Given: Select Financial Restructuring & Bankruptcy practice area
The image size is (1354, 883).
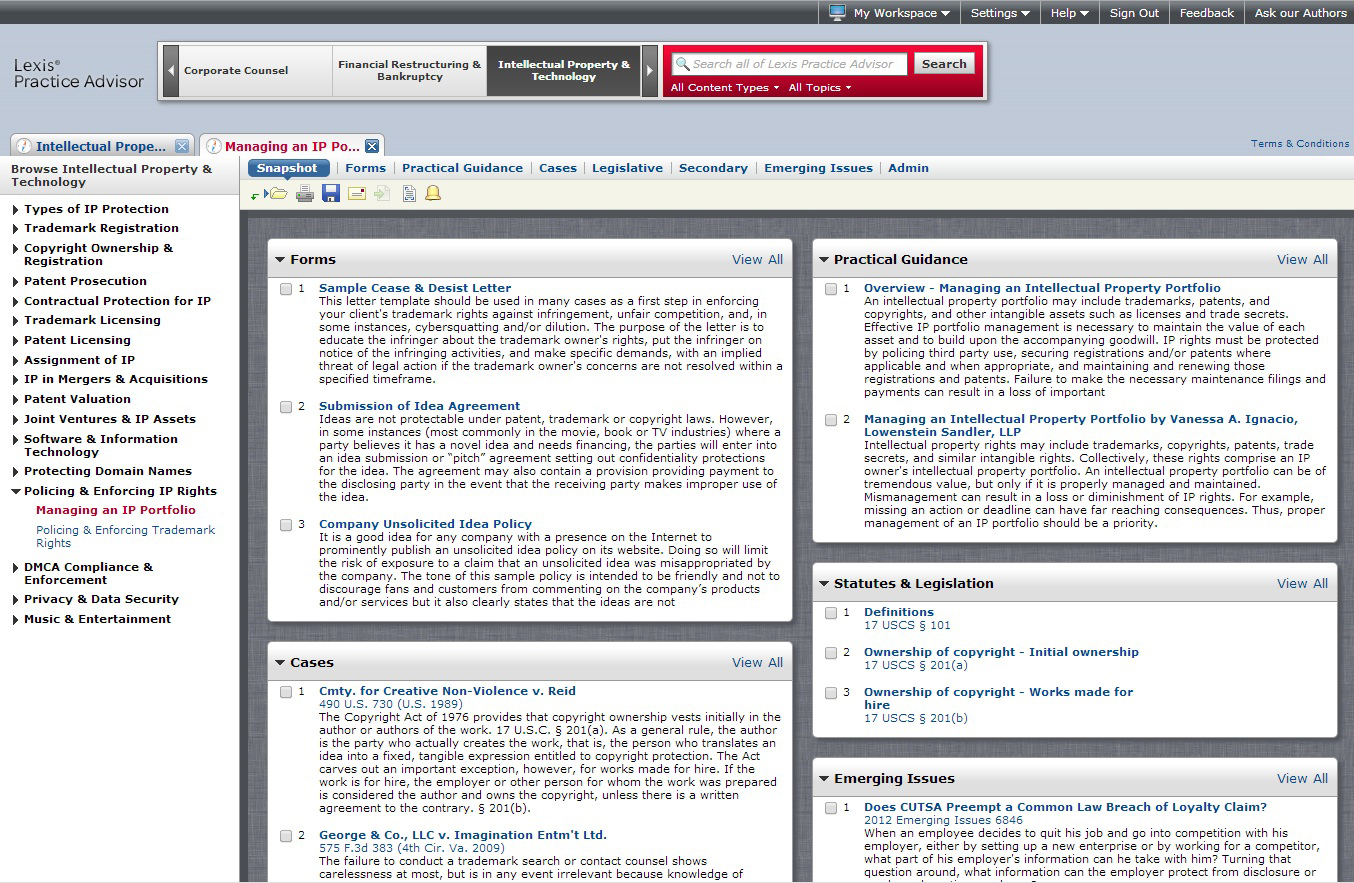Looking at the screenshot, I should point(409,71).
